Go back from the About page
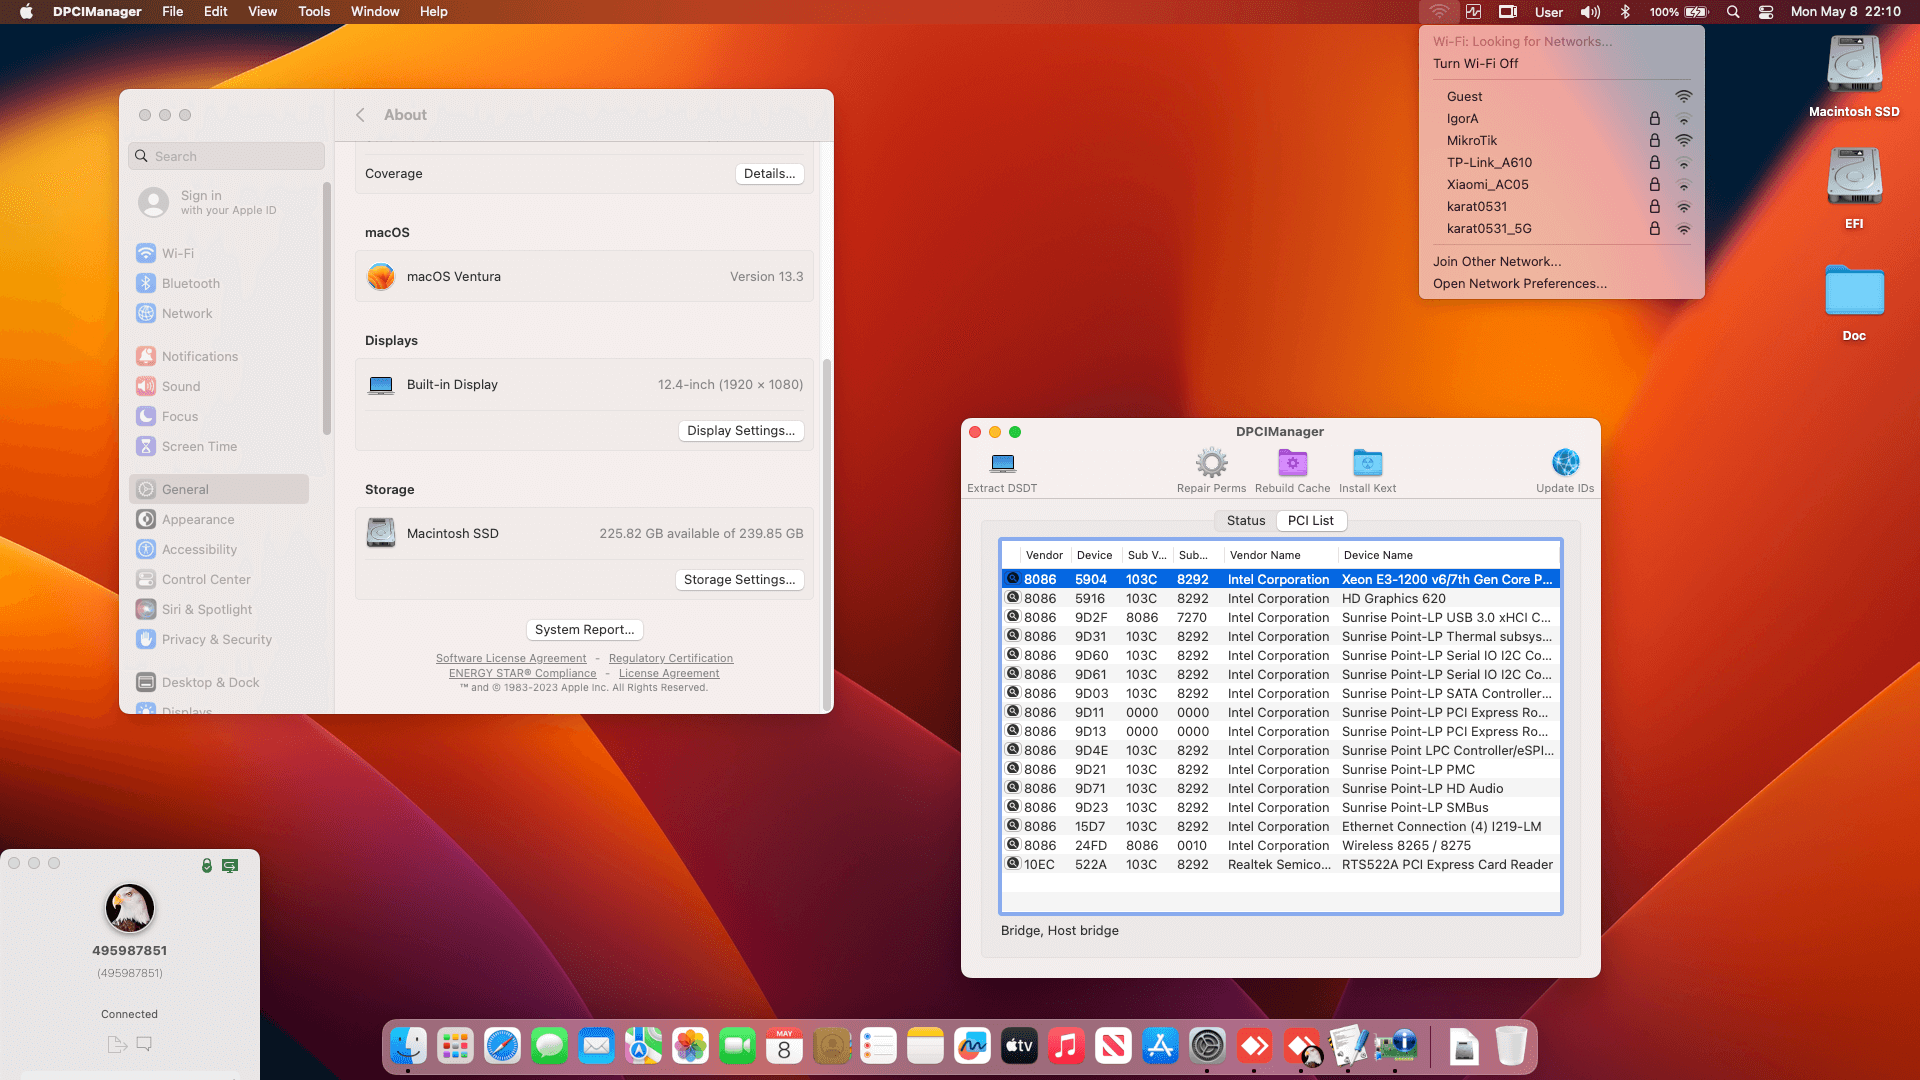1920x1080 pixels. [x=360, y=115]
